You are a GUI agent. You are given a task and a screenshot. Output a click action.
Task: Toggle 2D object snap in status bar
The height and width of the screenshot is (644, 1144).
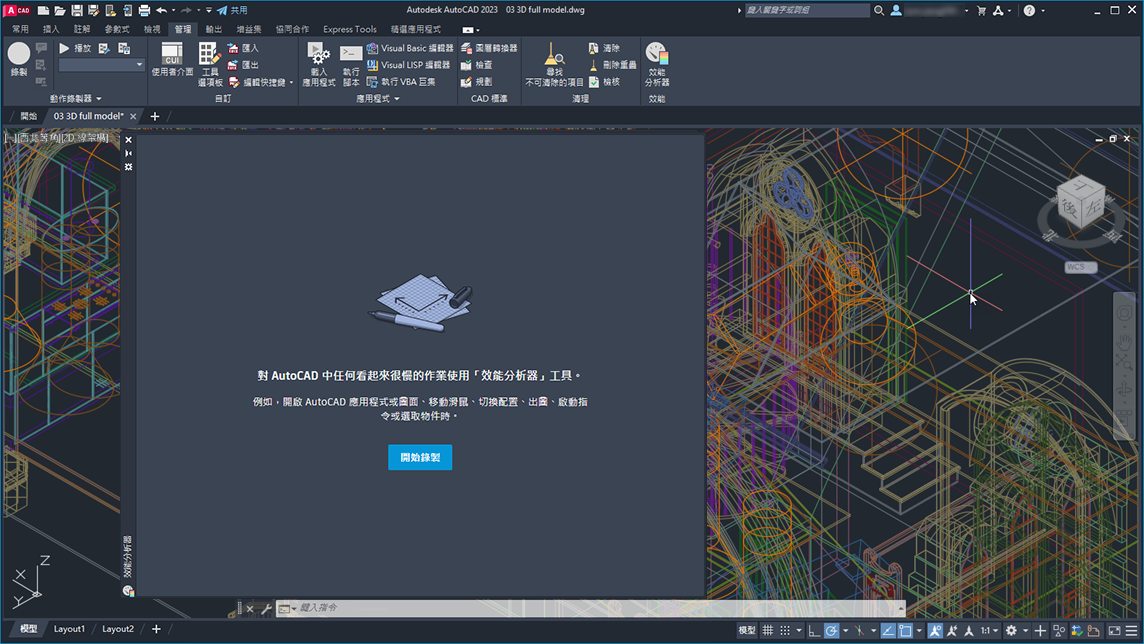pos(905,630)
